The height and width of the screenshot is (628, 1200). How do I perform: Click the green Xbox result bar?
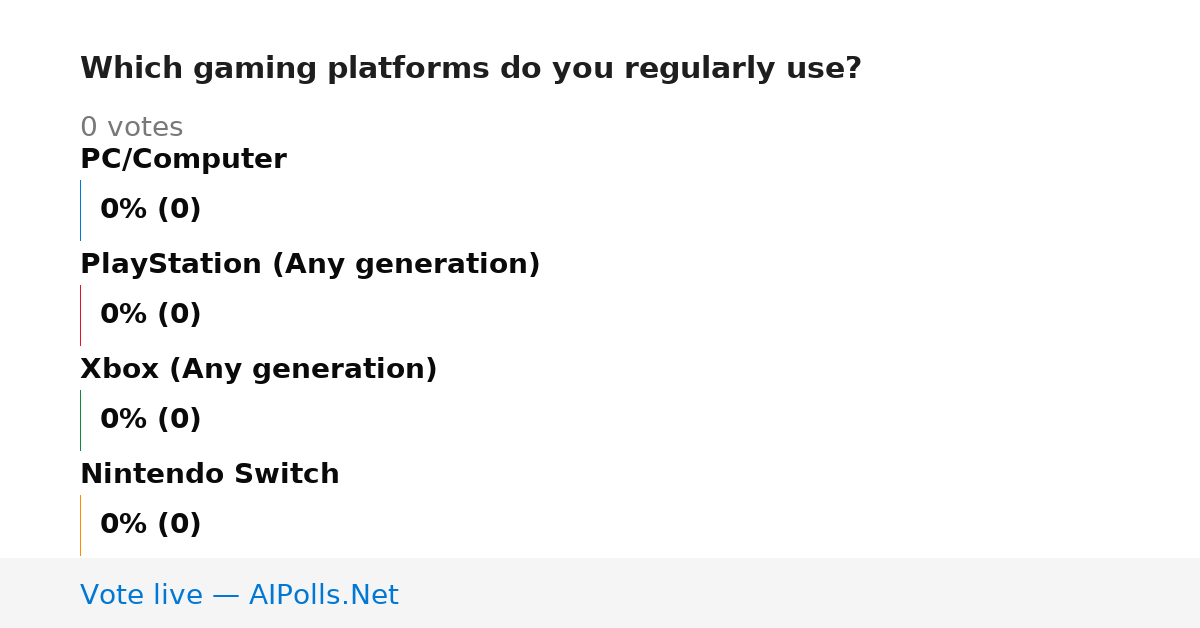(80, 420)
